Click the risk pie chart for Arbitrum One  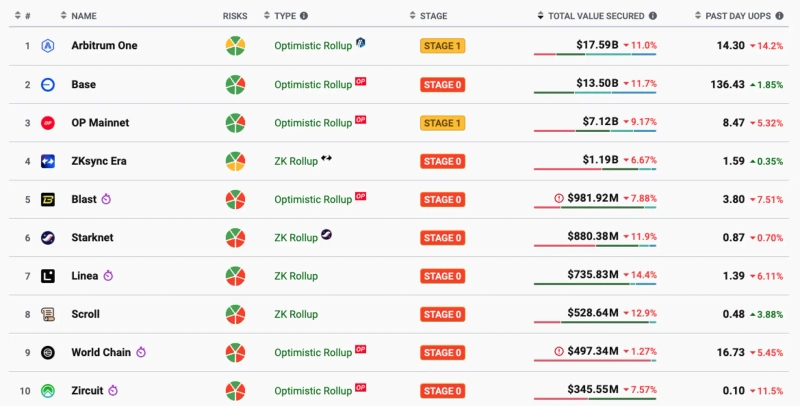pos(235,46)
